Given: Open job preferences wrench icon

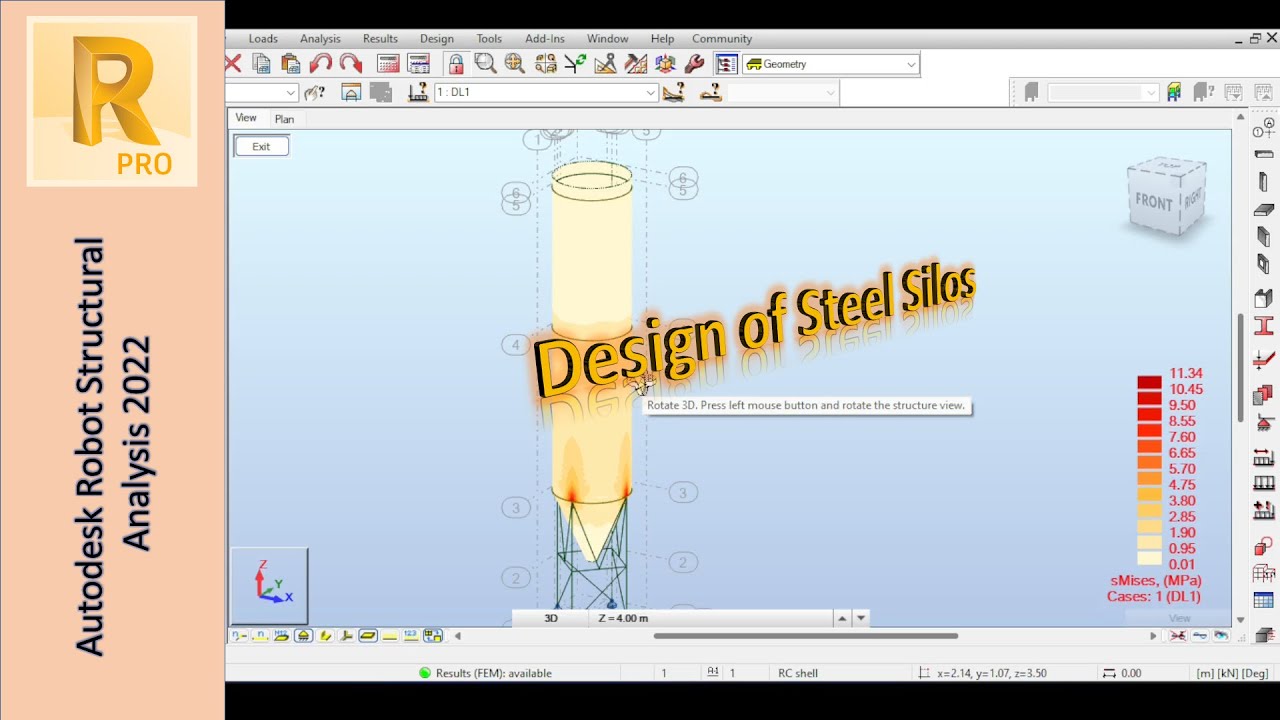Looking at the screenshot, I should pyautogui.click(x=694, y=64).
